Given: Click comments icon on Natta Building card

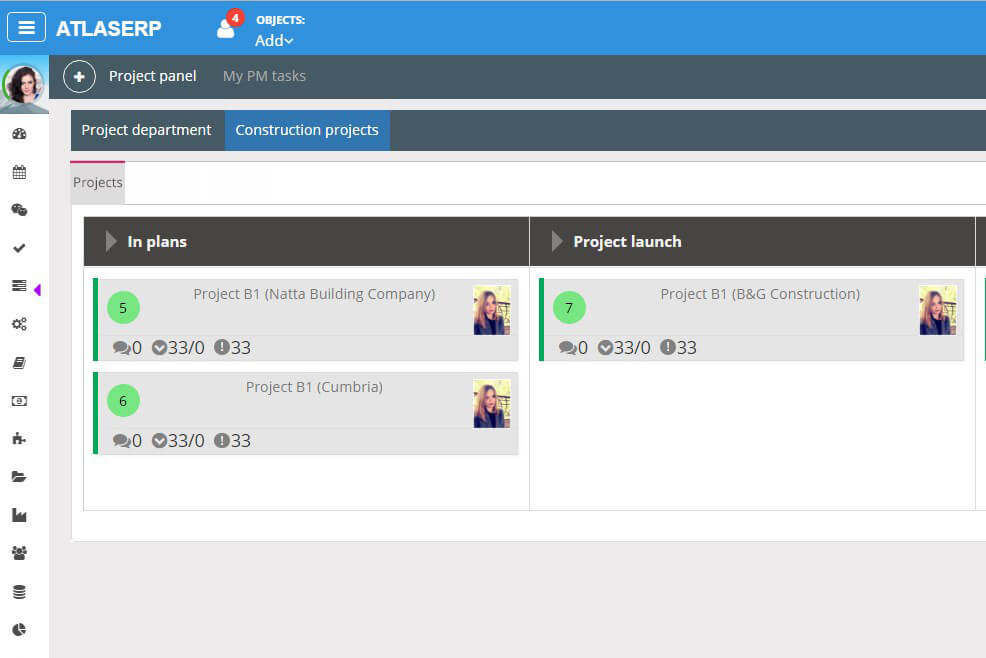Looking at the screenshot, I should pyautogui.click(x=122, y=348).
